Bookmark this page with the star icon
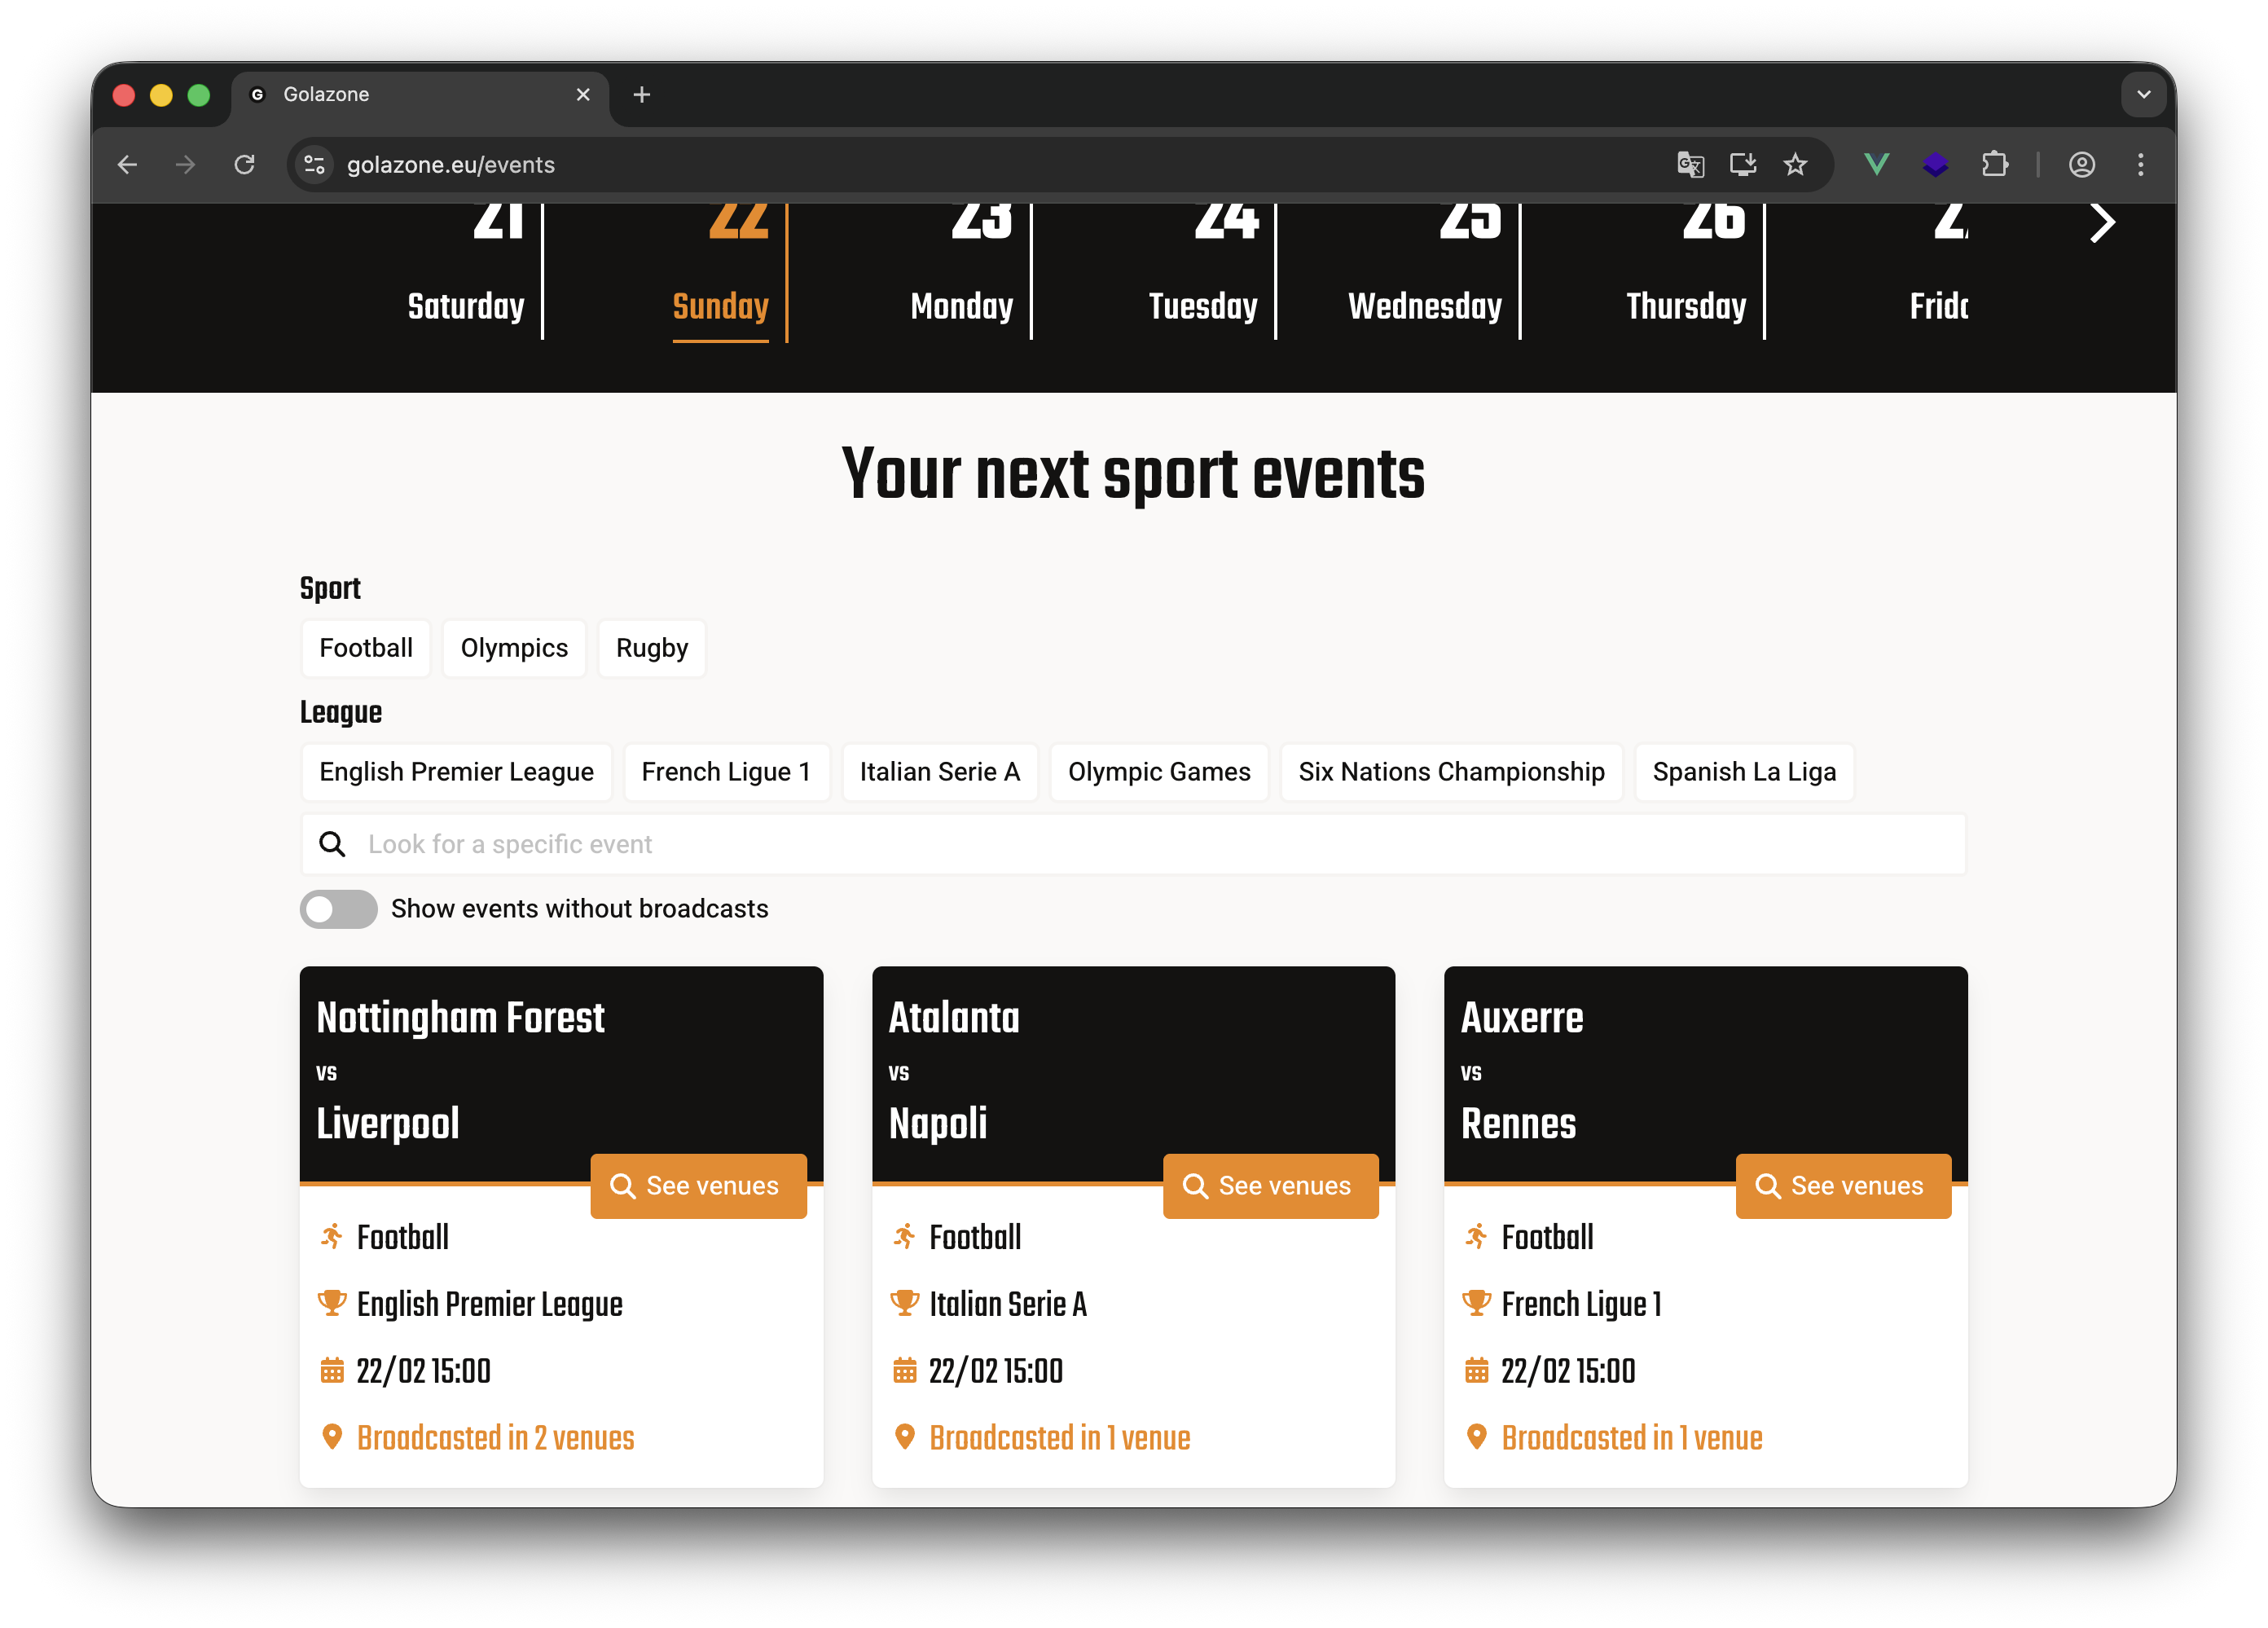2268x1628 pixels. pos(1795,165)
